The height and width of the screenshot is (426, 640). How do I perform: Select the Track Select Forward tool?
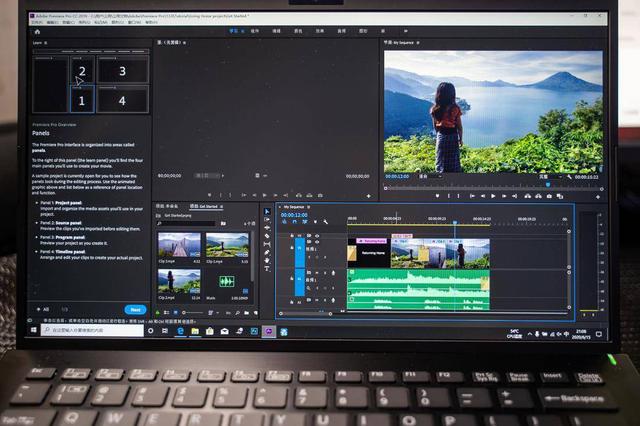(267, 220)
